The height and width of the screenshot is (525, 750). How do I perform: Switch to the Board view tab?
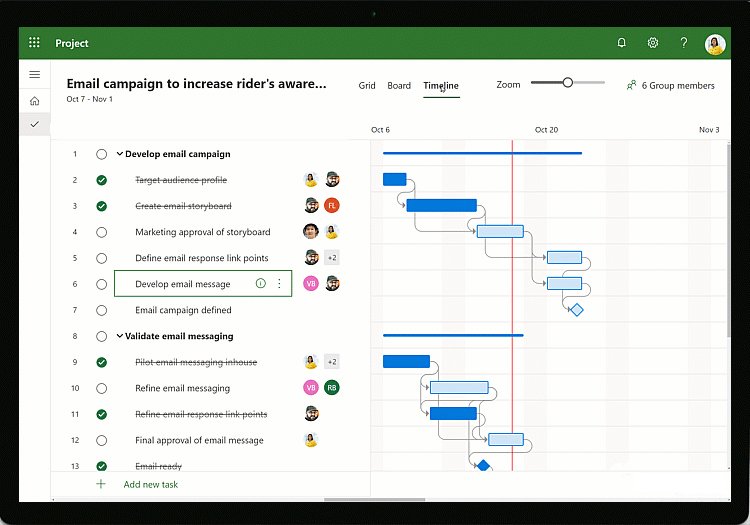pyautogui.click(x=399, y=86)
